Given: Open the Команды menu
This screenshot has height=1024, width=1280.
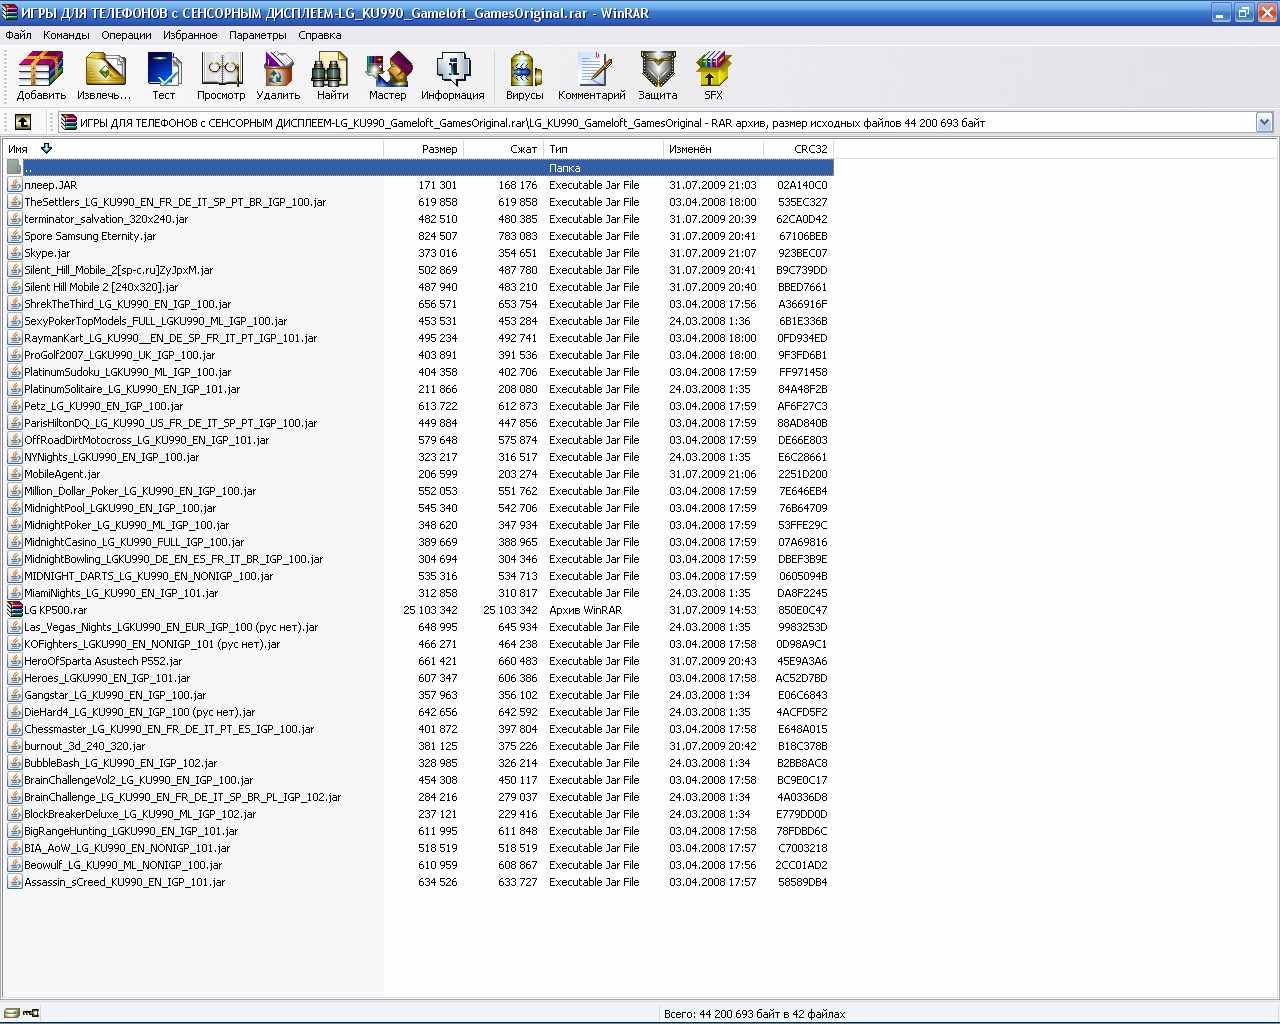Looking at the screenshot, I should 66,35.
